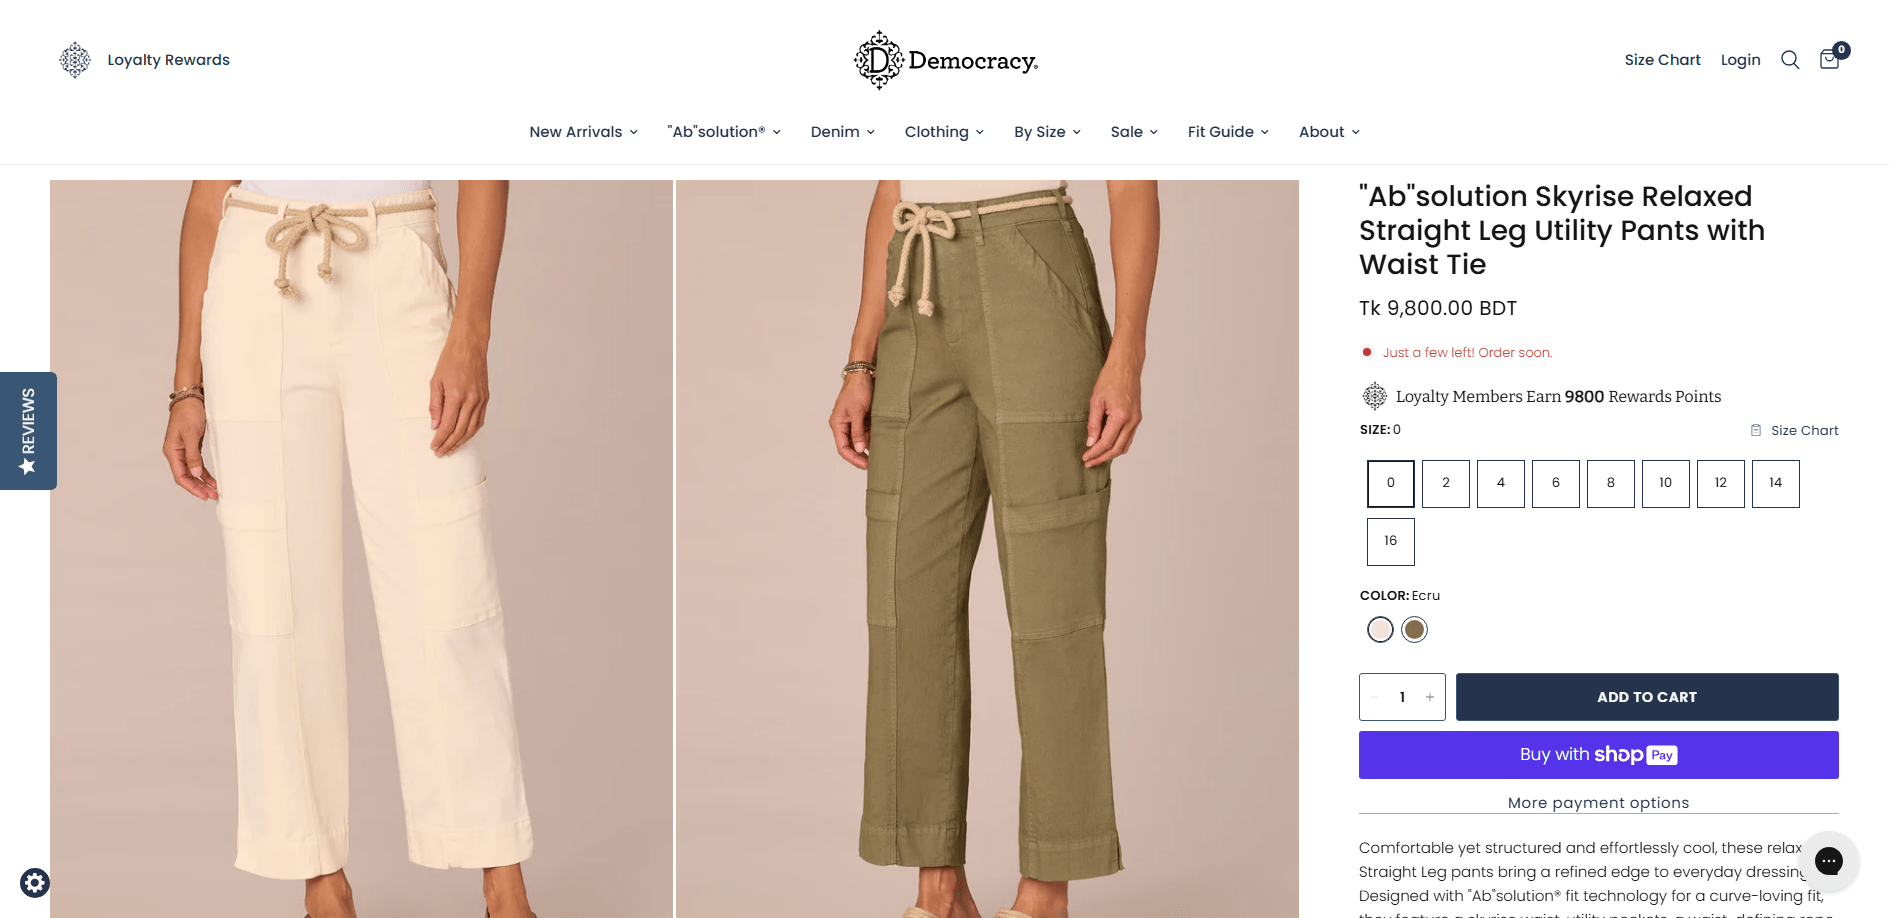1889x918 pixels.
Task: Pick size 16 option
Action: coord(1390,541)
